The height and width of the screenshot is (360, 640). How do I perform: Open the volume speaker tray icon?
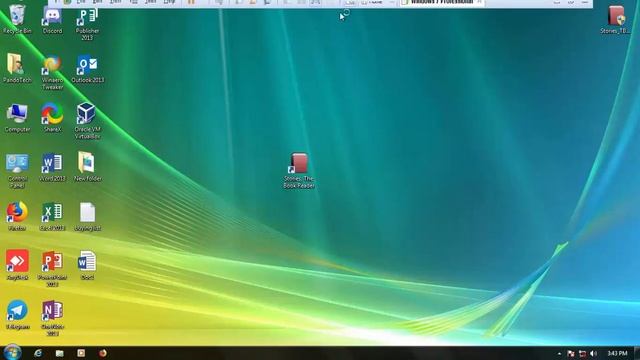tap(593, 353)
